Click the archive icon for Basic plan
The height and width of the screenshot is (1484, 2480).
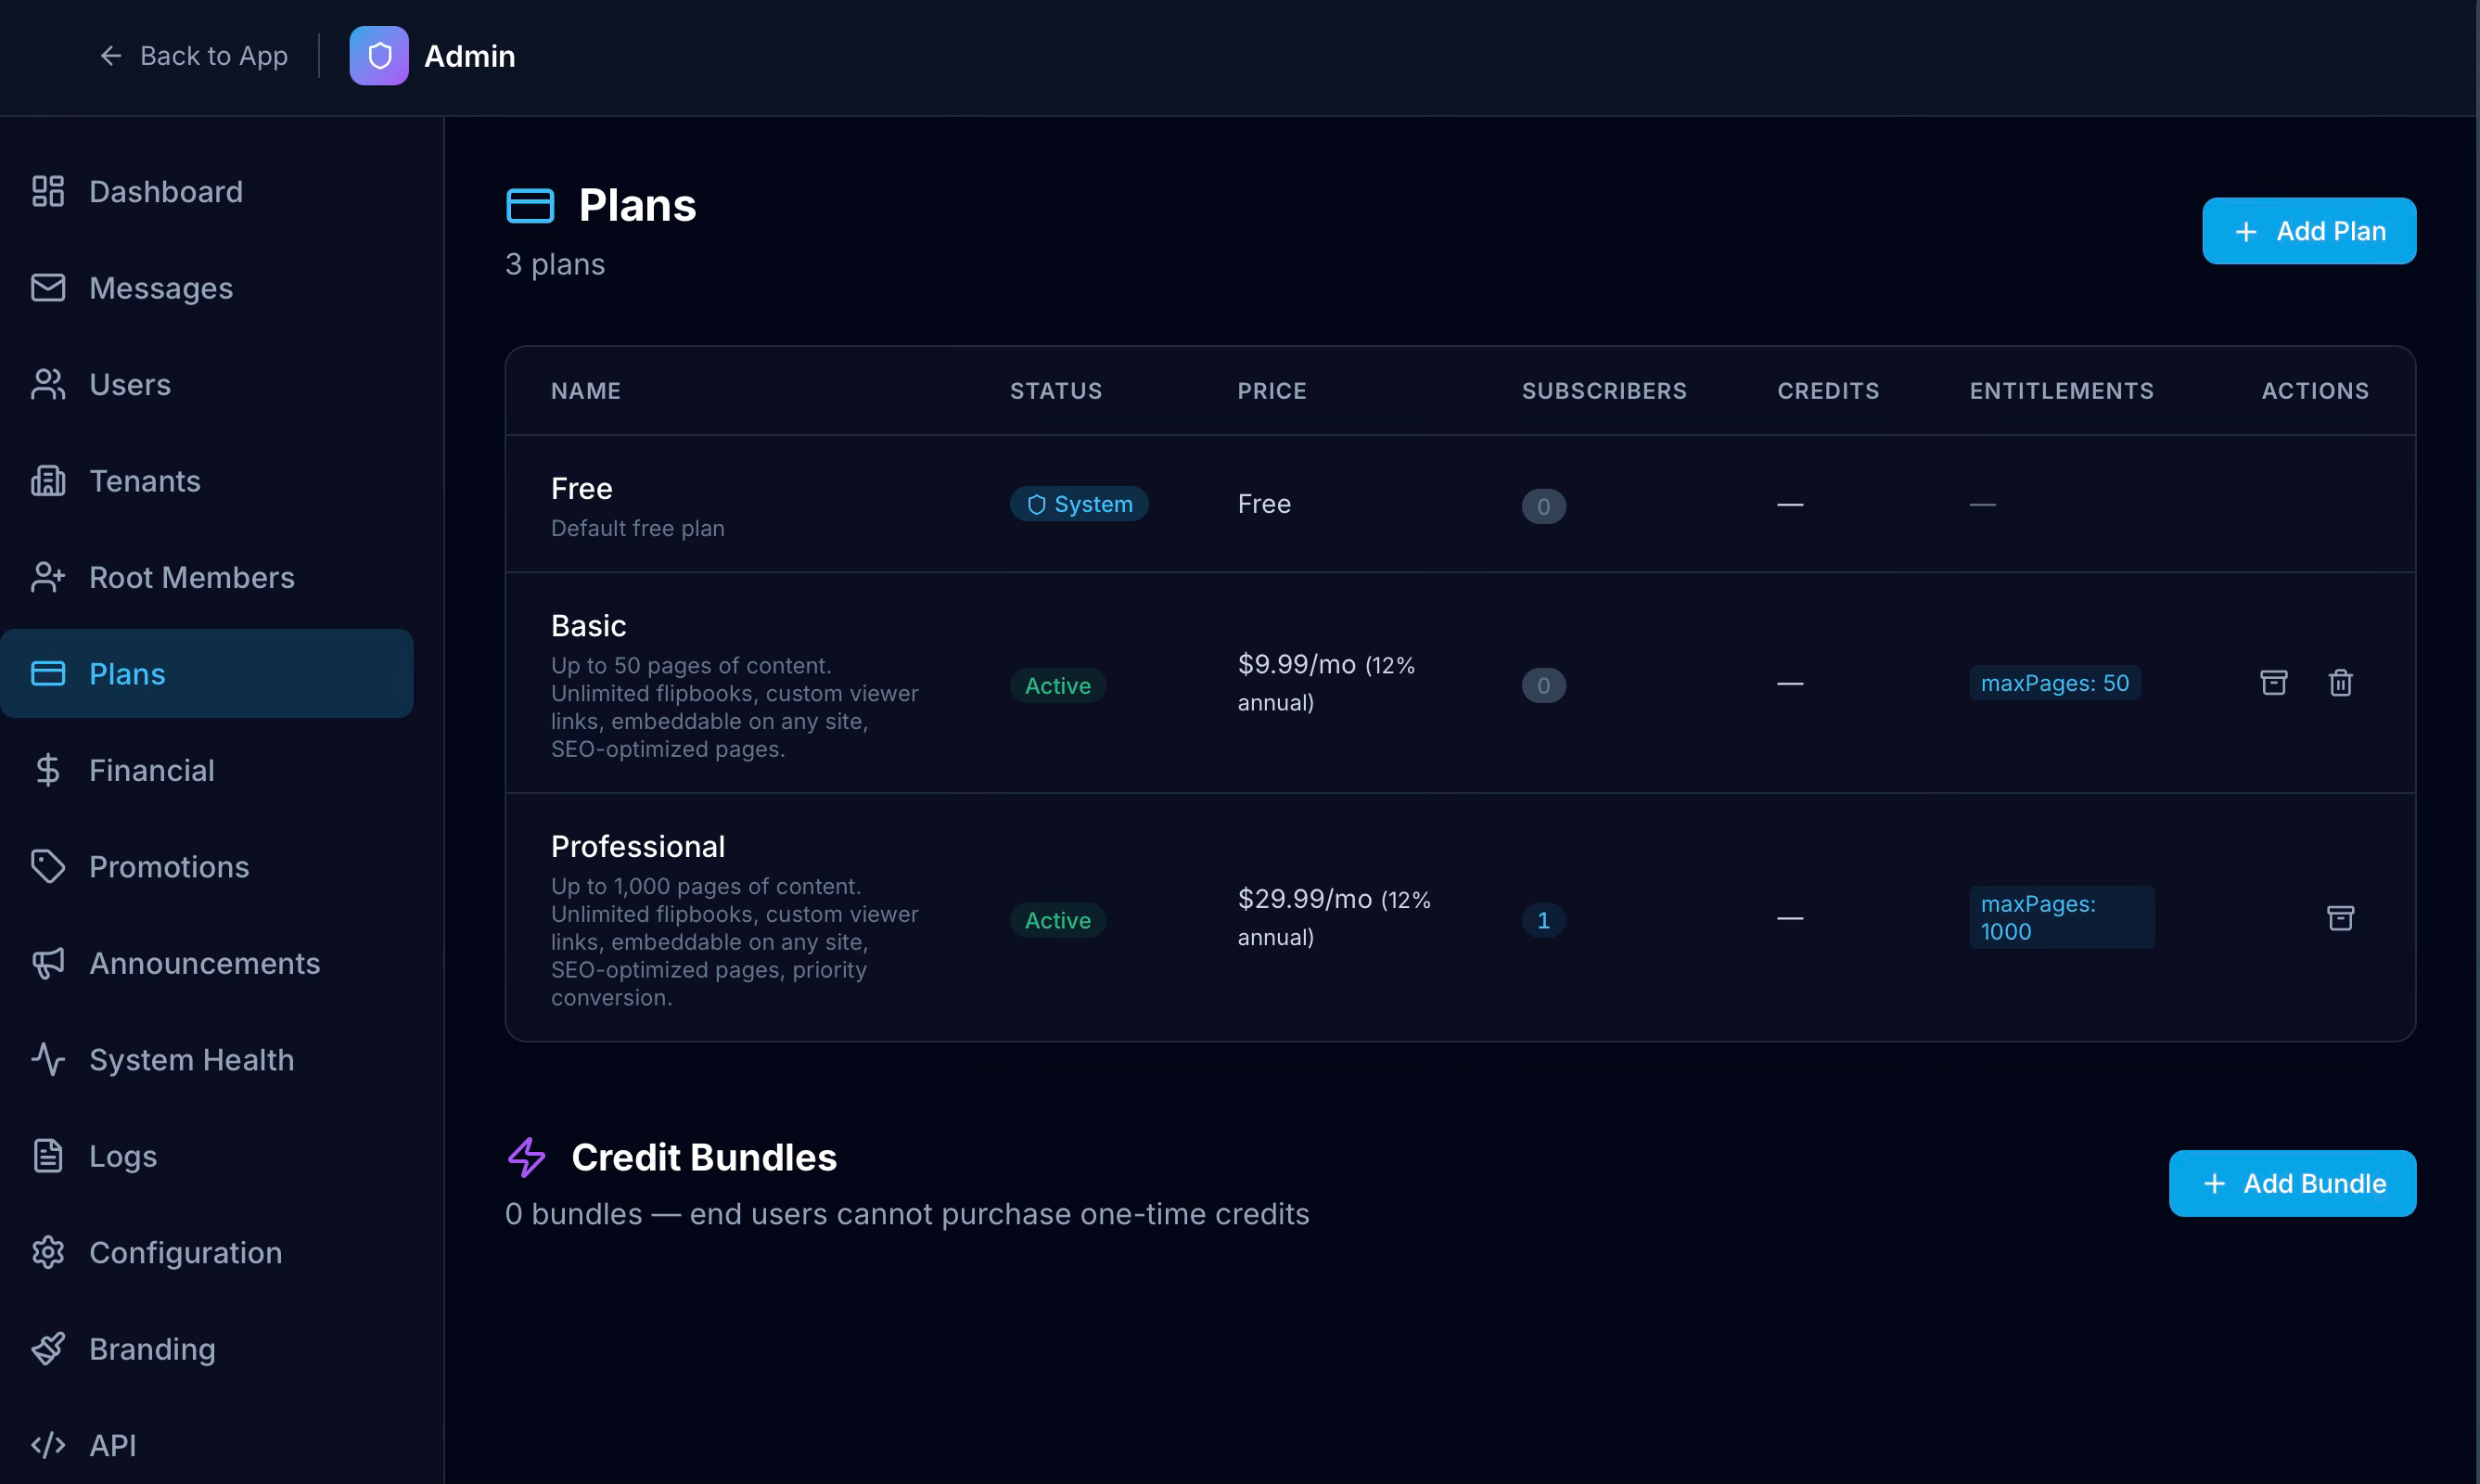point(2273,683)
